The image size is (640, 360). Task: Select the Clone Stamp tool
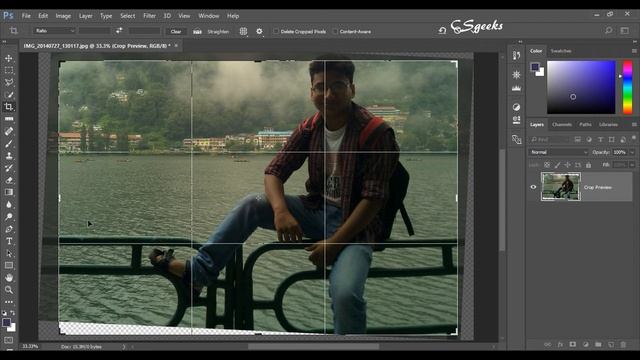point(9,156)
